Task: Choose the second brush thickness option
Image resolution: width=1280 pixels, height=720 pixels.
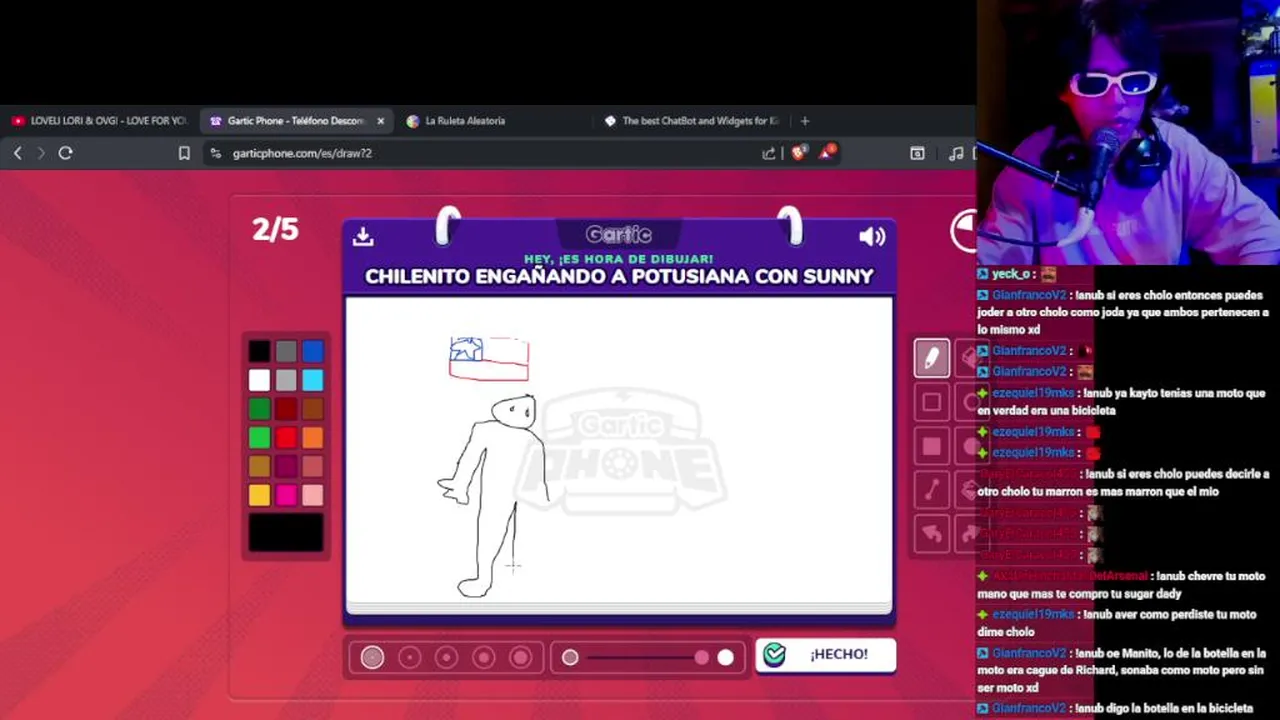Action: [409, 657]
